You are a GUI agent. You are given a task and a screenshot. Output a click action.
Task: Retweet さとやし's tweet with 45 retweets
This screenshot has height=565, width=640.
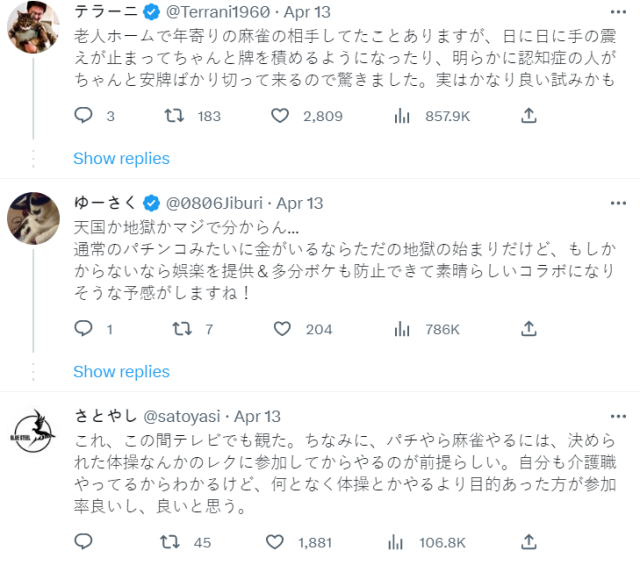point(173,542)
